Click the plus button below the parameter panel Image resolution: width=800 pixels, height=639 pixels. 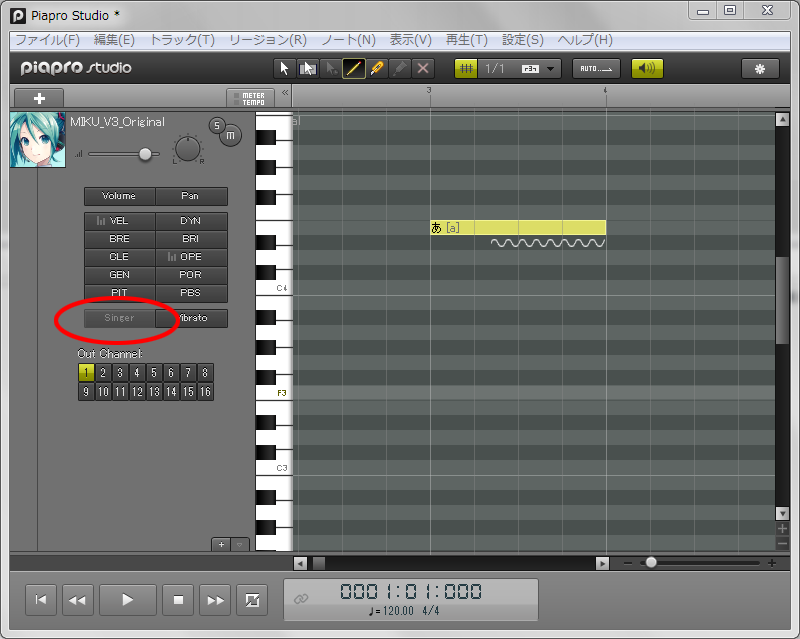(x=221, y=545)
